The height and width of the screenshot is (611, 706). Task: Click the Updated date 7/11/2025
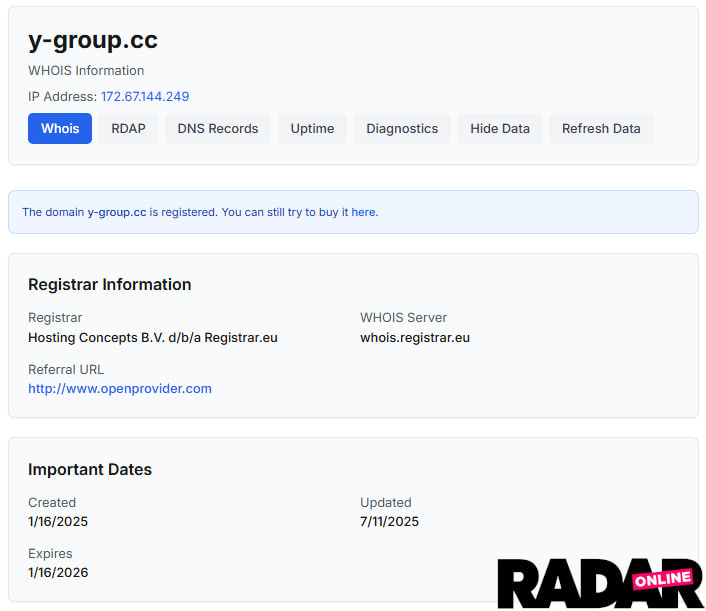[389, 521]
